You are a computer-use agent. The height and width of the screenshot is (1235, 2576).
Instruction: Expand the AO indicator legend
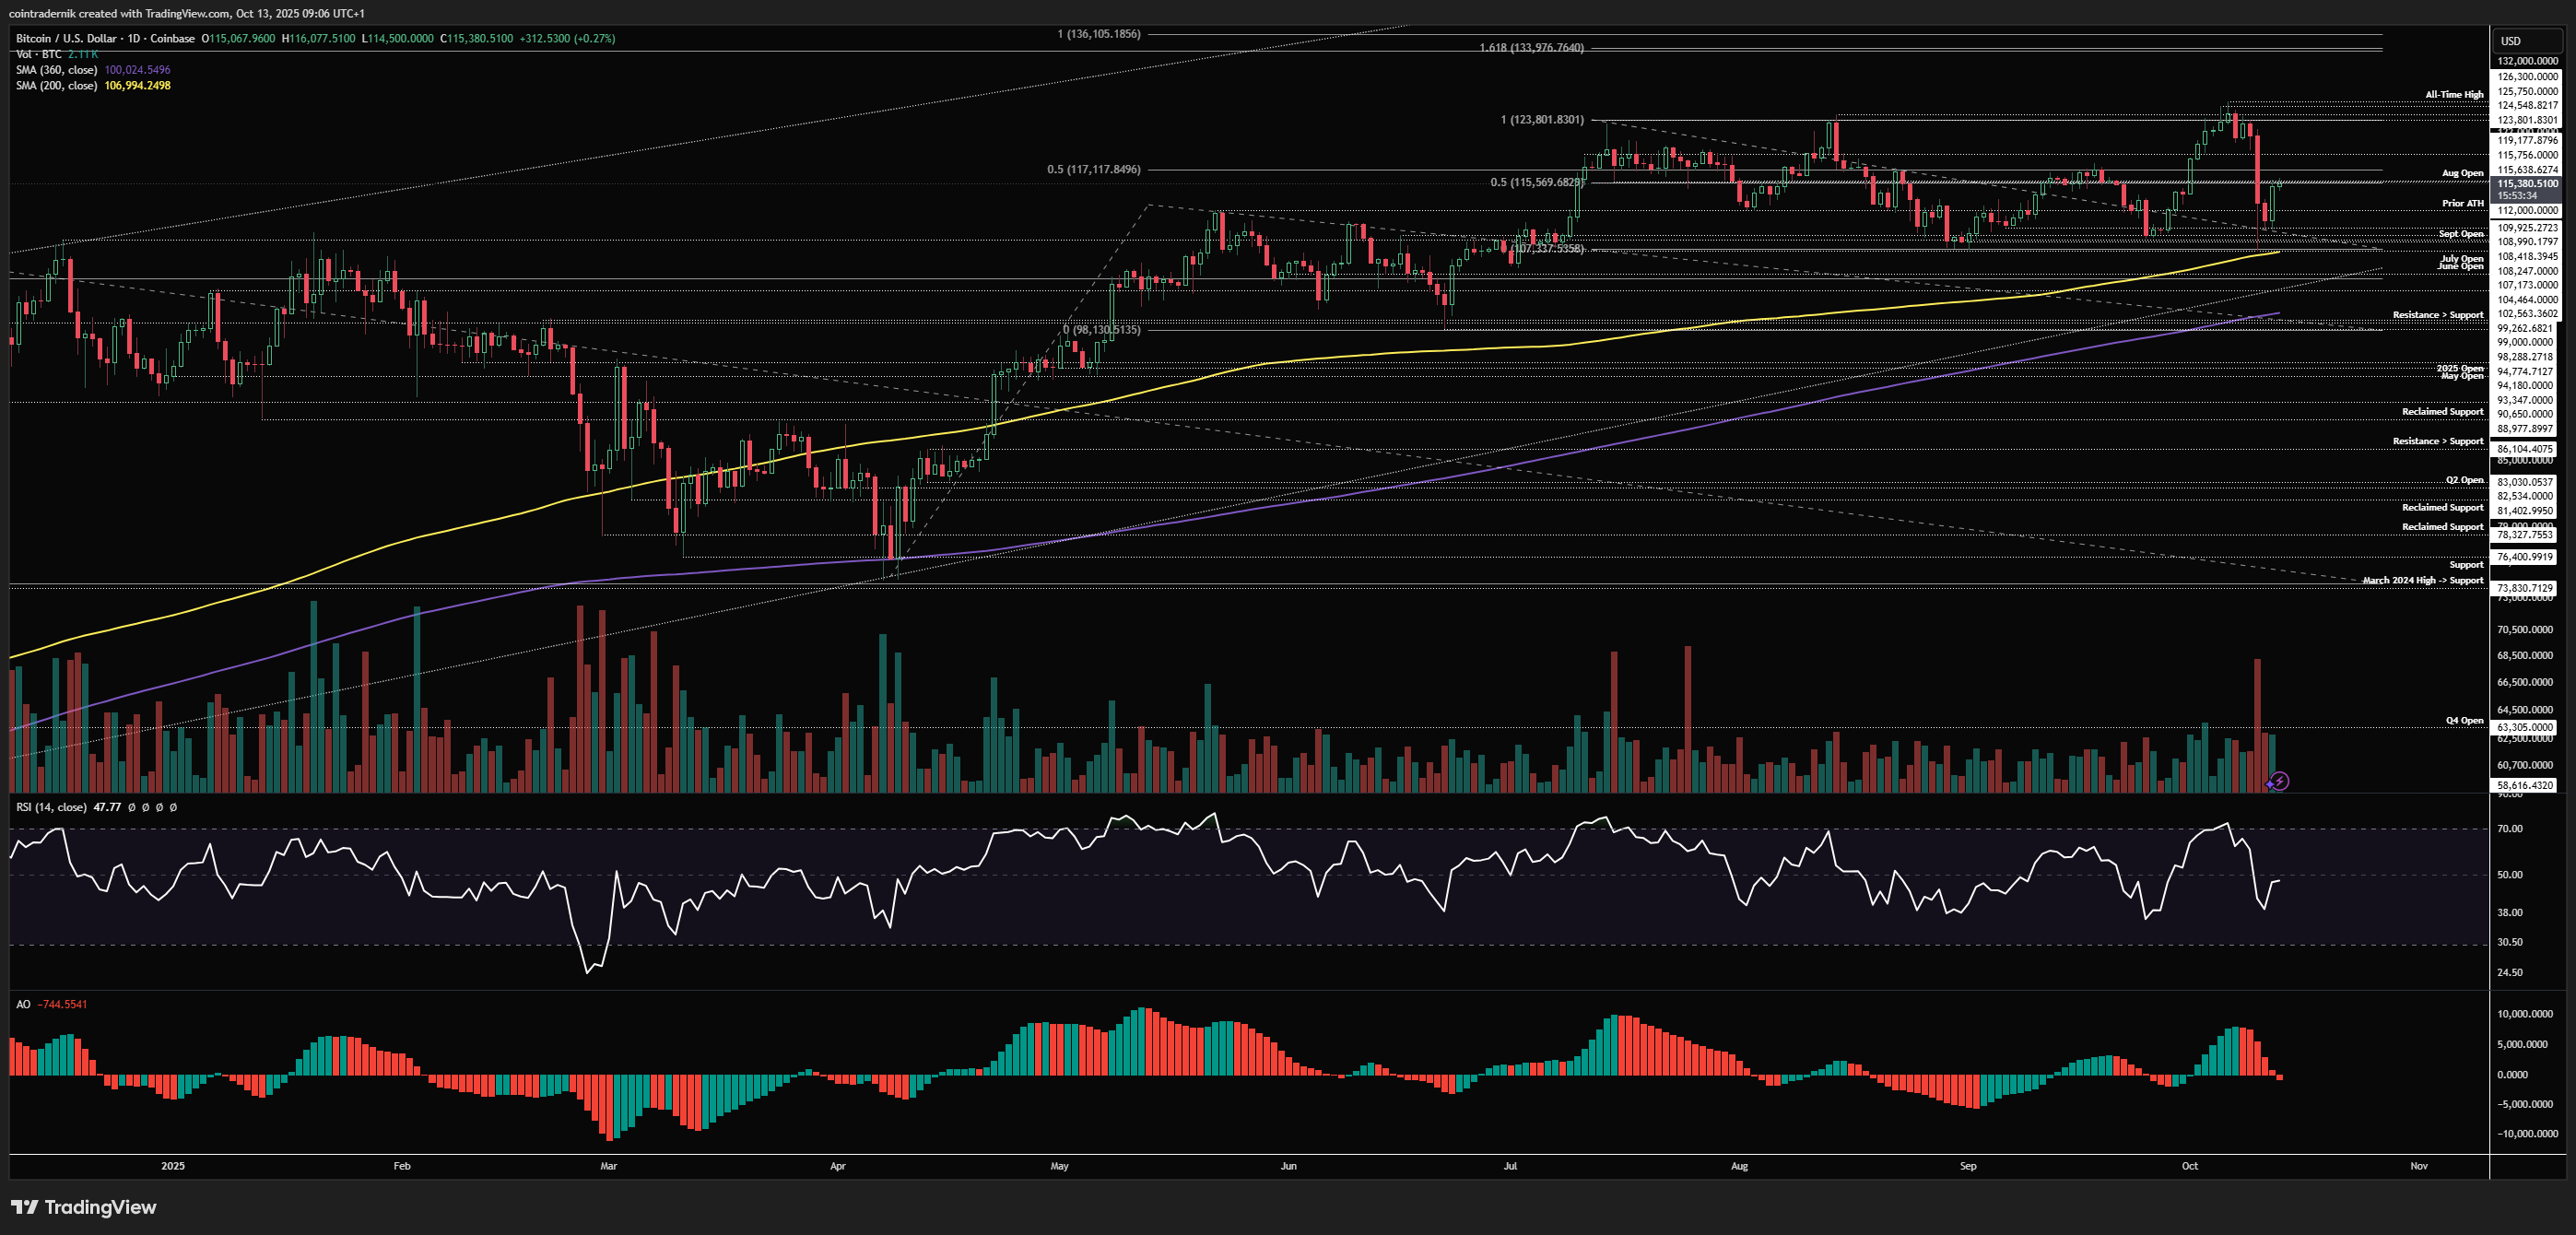22,1003
